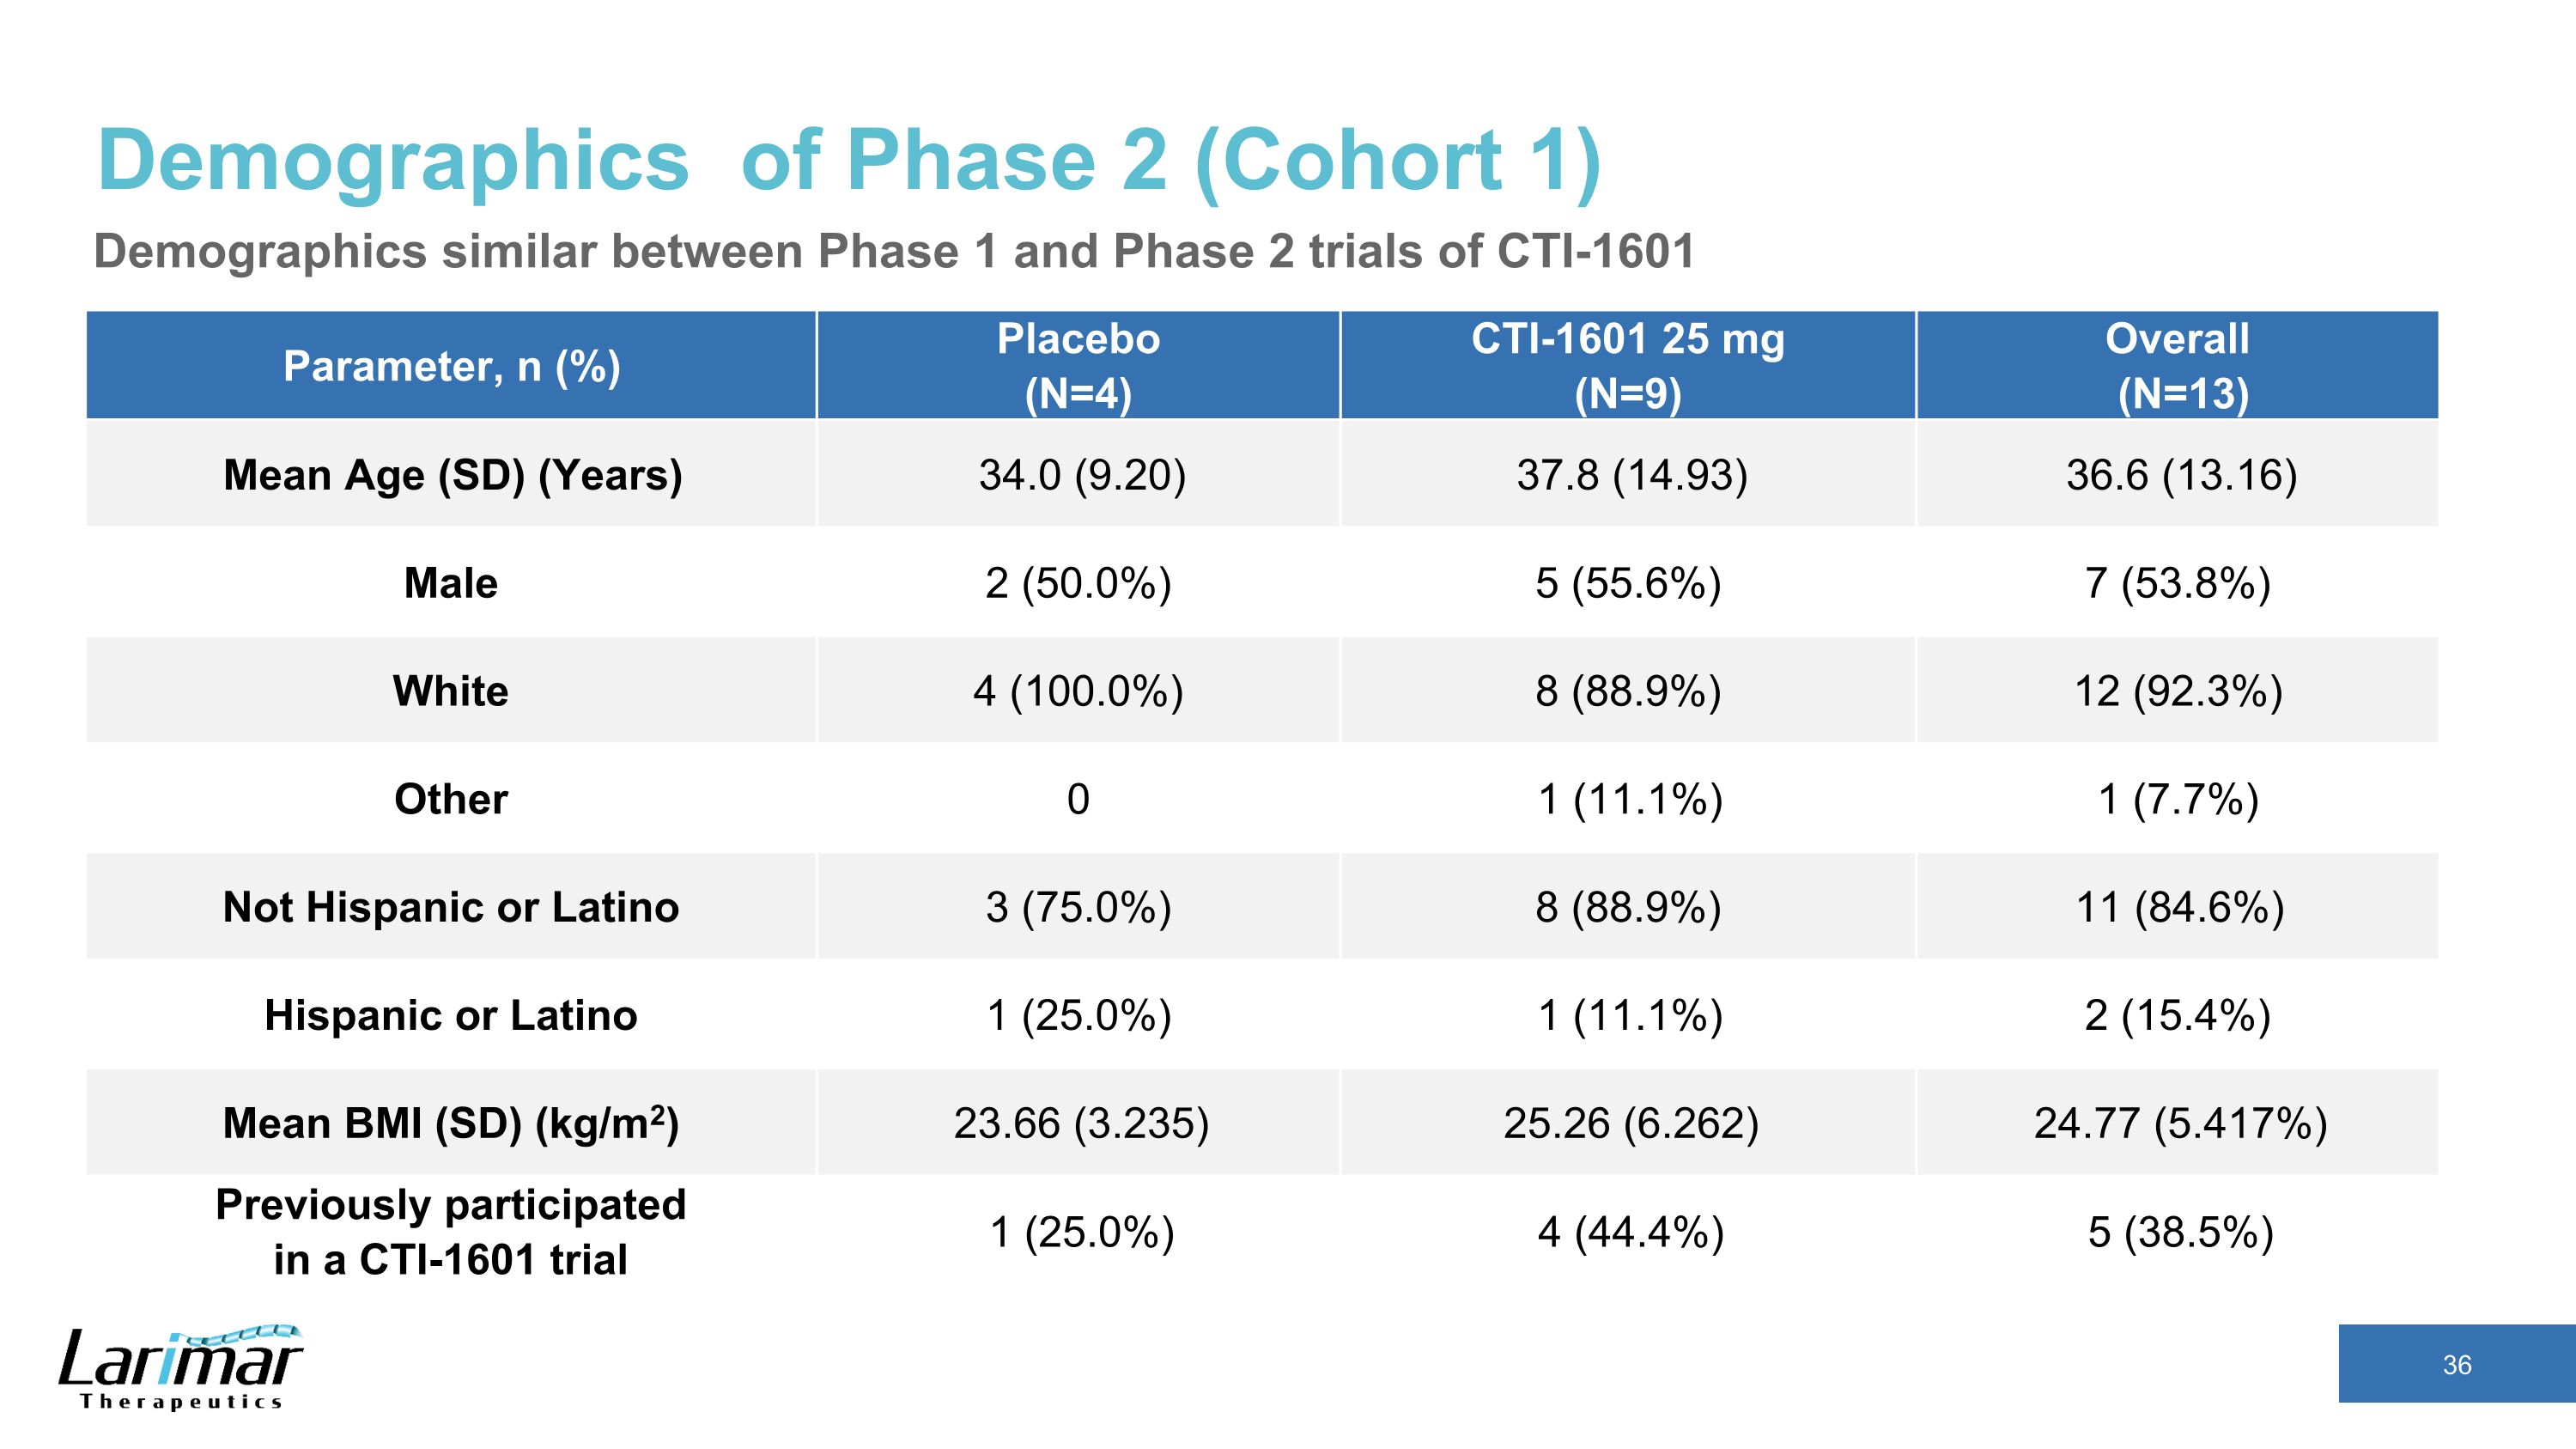Click the Mean BMI (SD) row label

click(x=451, y=1123)
